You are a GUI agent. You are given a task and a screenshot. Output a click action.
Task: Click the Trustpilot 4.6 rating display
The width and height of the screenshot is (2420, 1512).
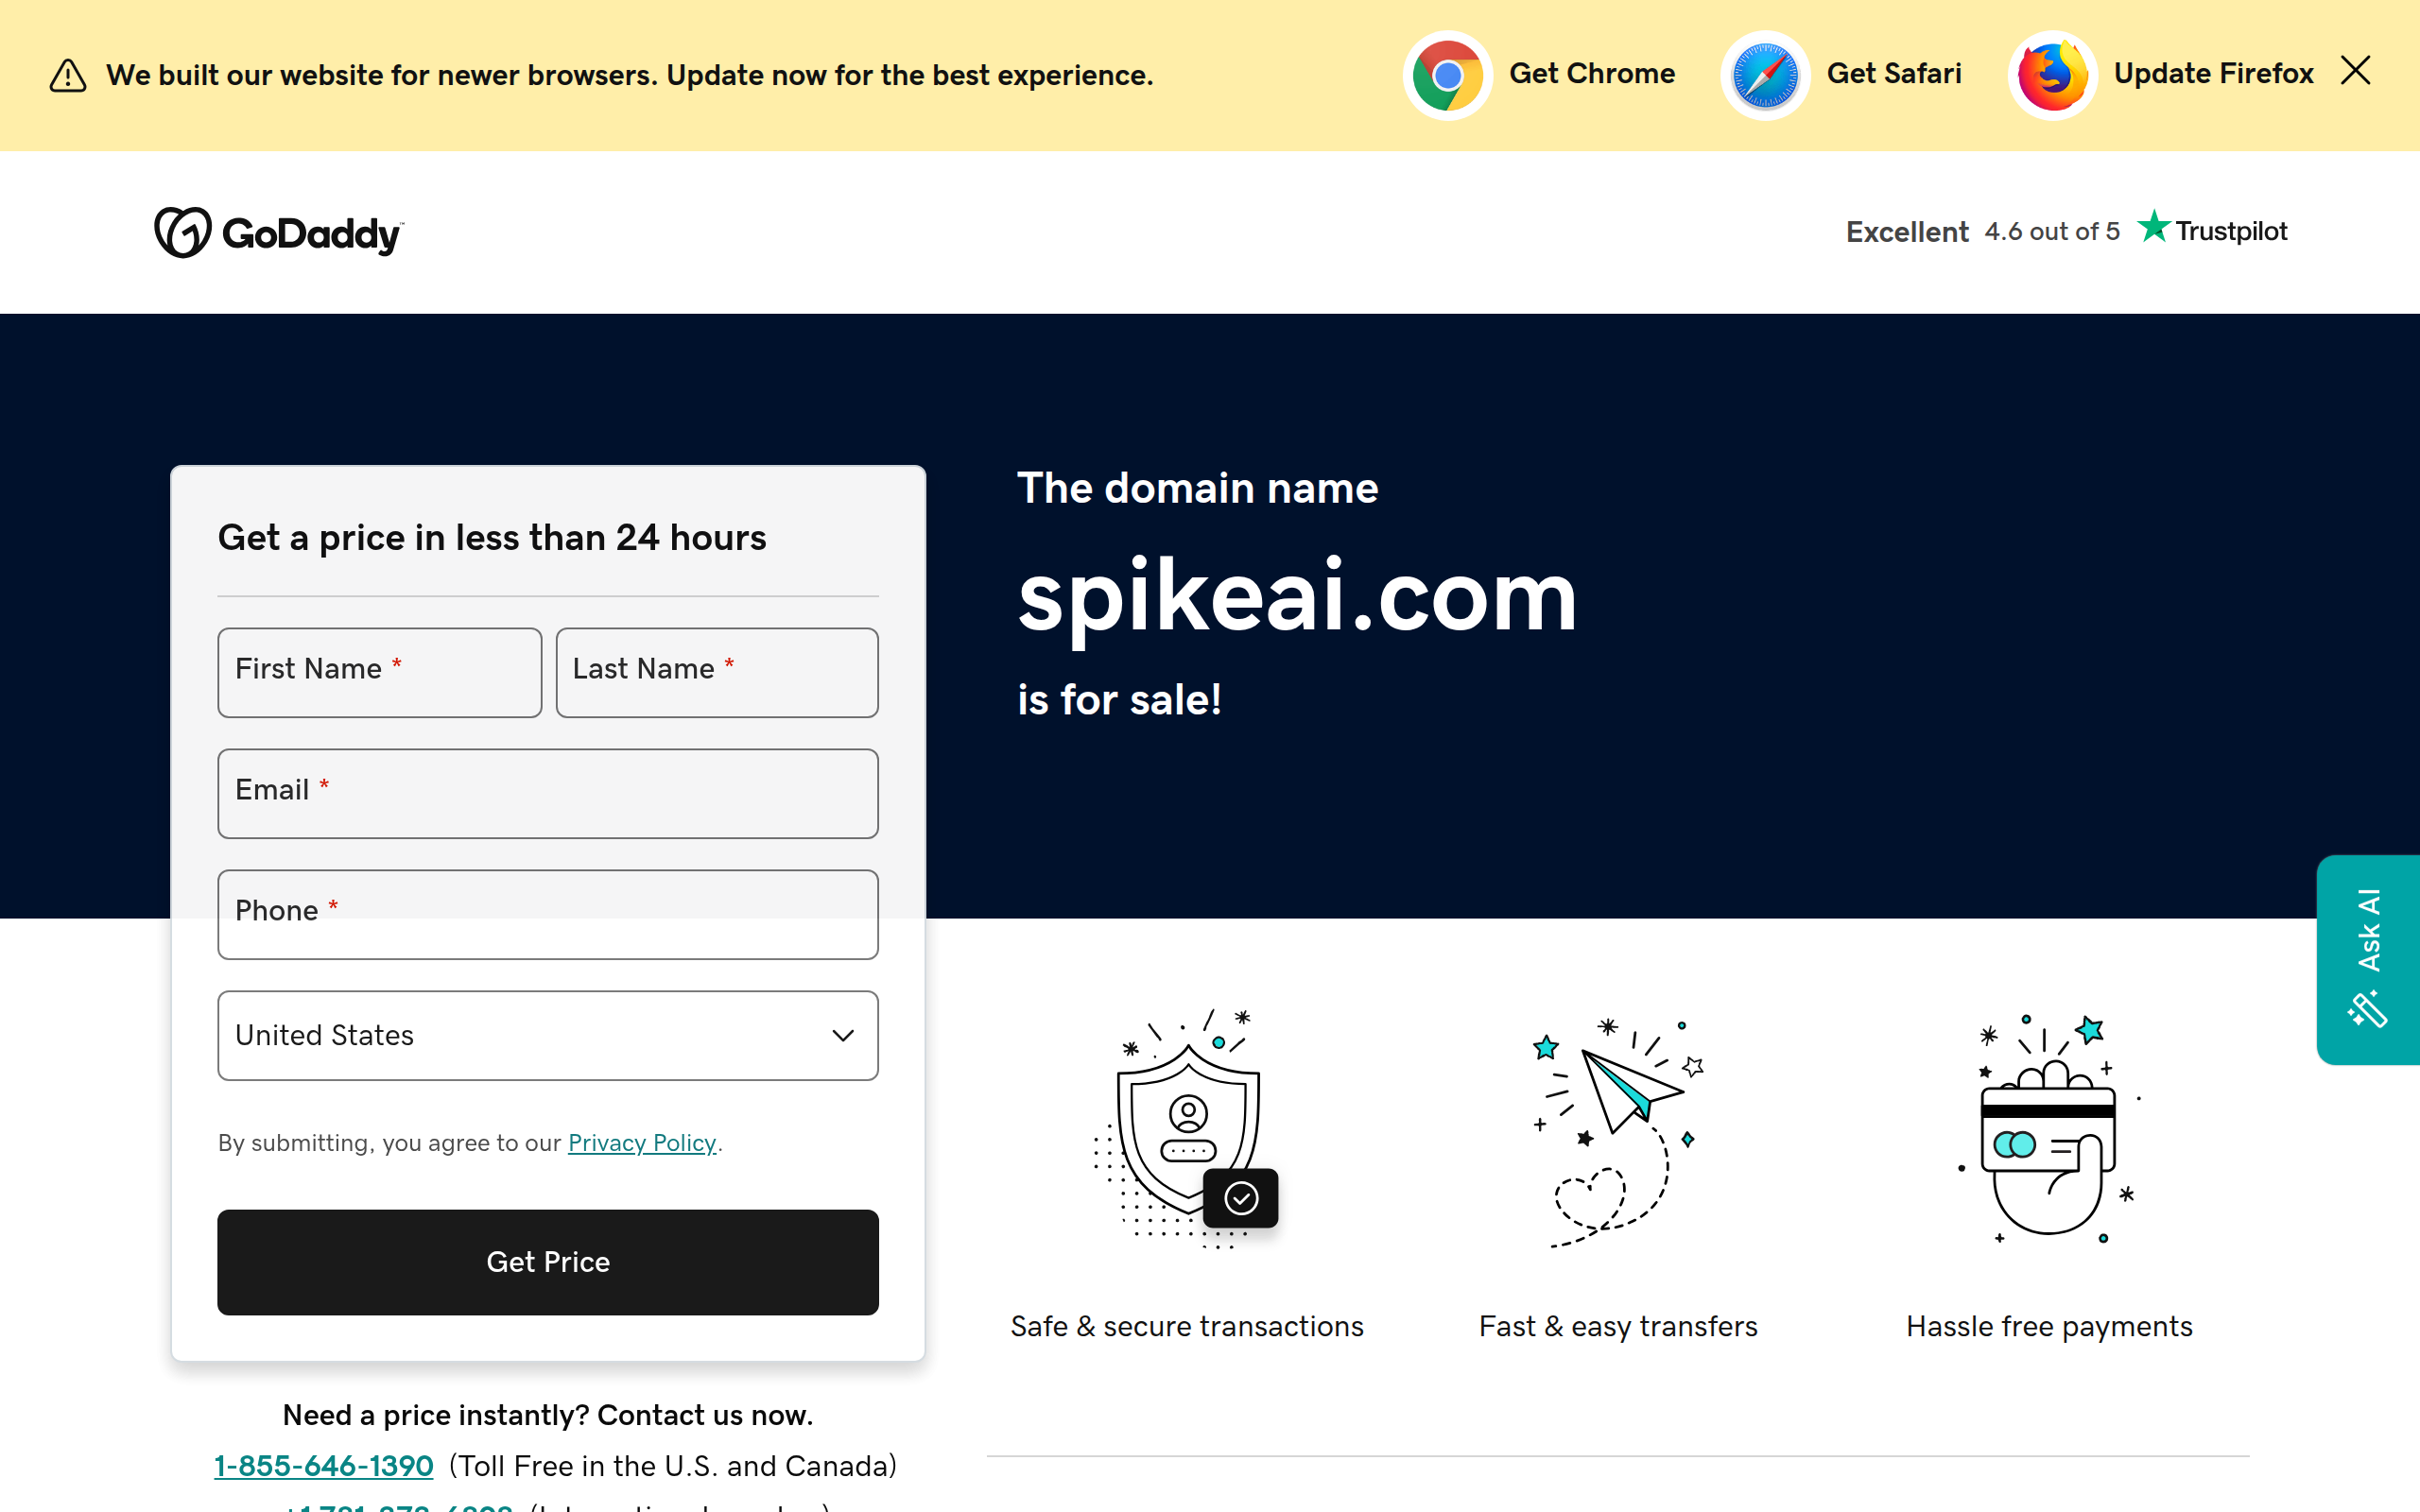[x=2051, y=231]
